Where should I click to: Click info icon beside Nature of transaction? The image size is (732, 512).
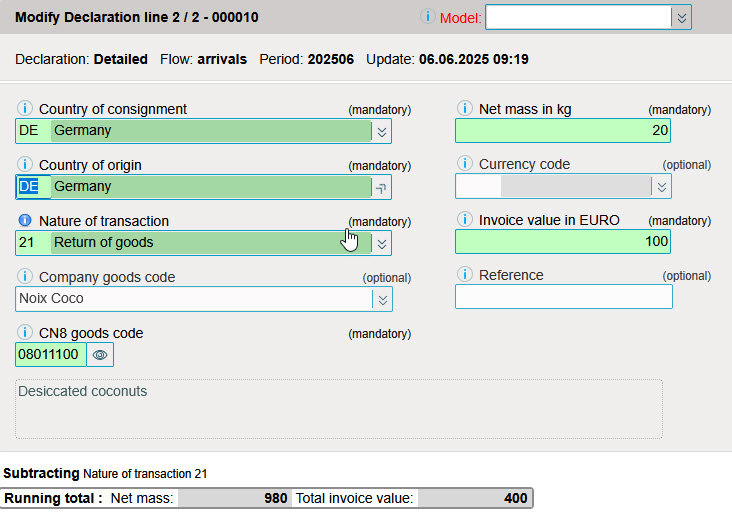[26, 221]
